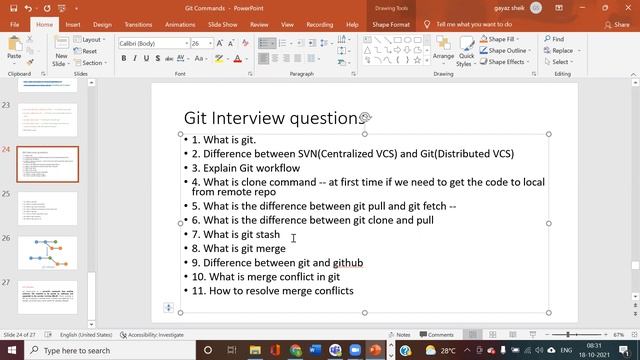Open the File tab
The image size is (640, 360).
[15, 24]
